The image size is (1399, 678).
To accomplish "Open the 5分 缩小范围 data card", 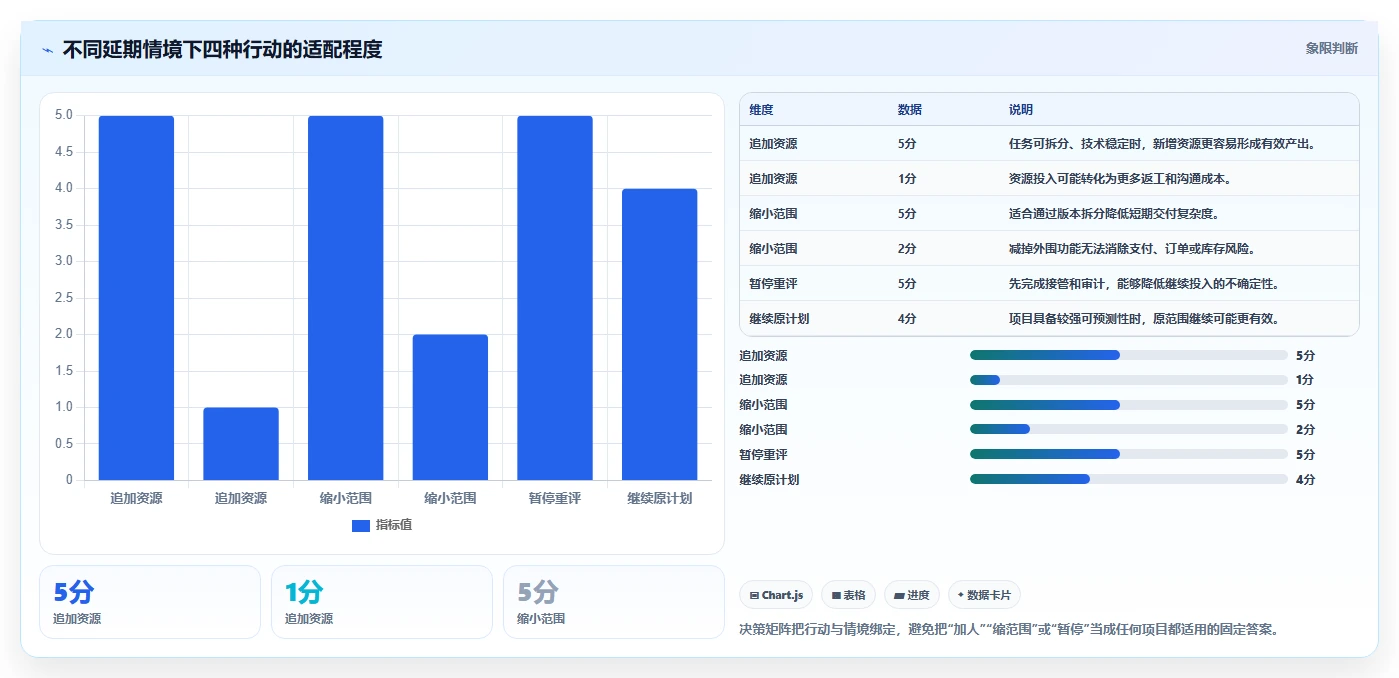I will click(614, 602).
